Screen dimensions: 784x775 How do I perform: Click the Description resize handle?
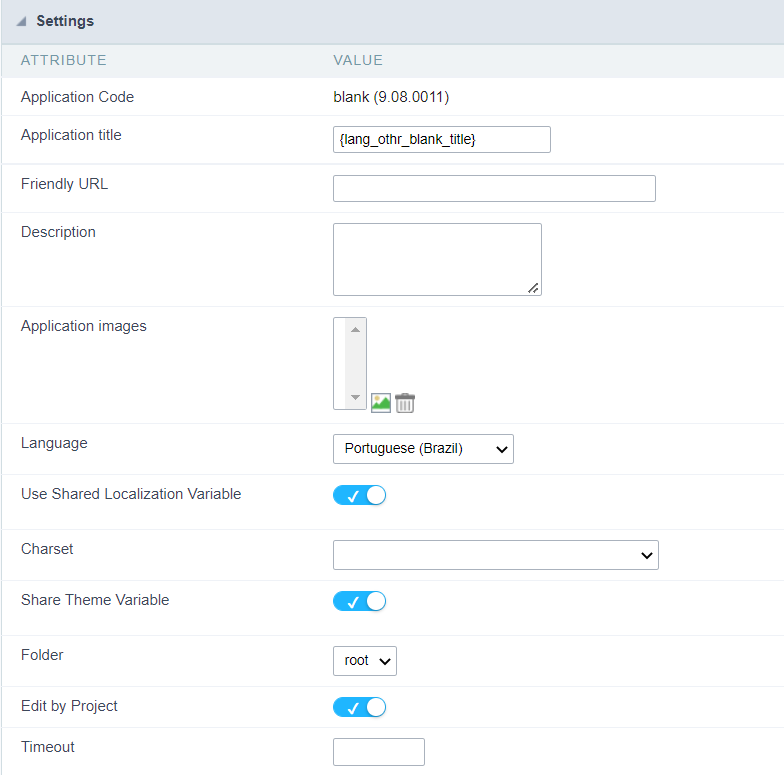click(x=534, y=288)
